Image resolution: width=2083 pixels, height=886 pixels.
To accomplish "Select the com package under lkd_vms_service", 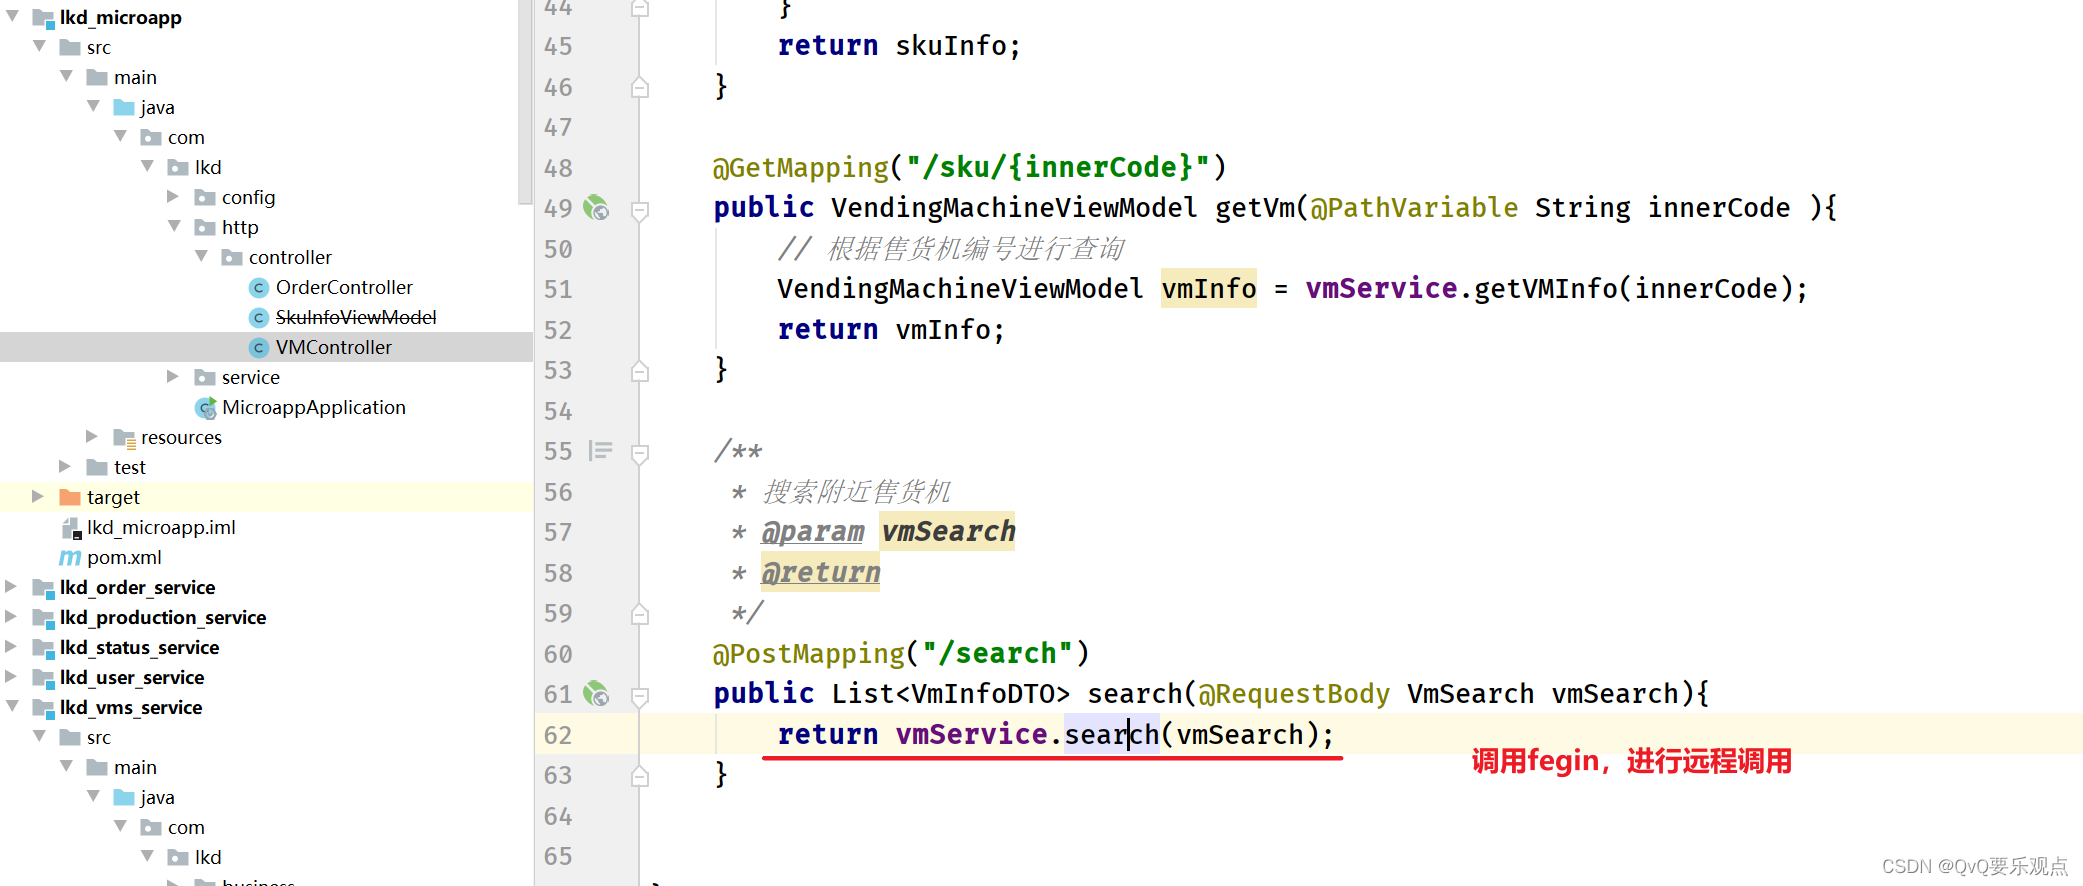I will (186, 827).
